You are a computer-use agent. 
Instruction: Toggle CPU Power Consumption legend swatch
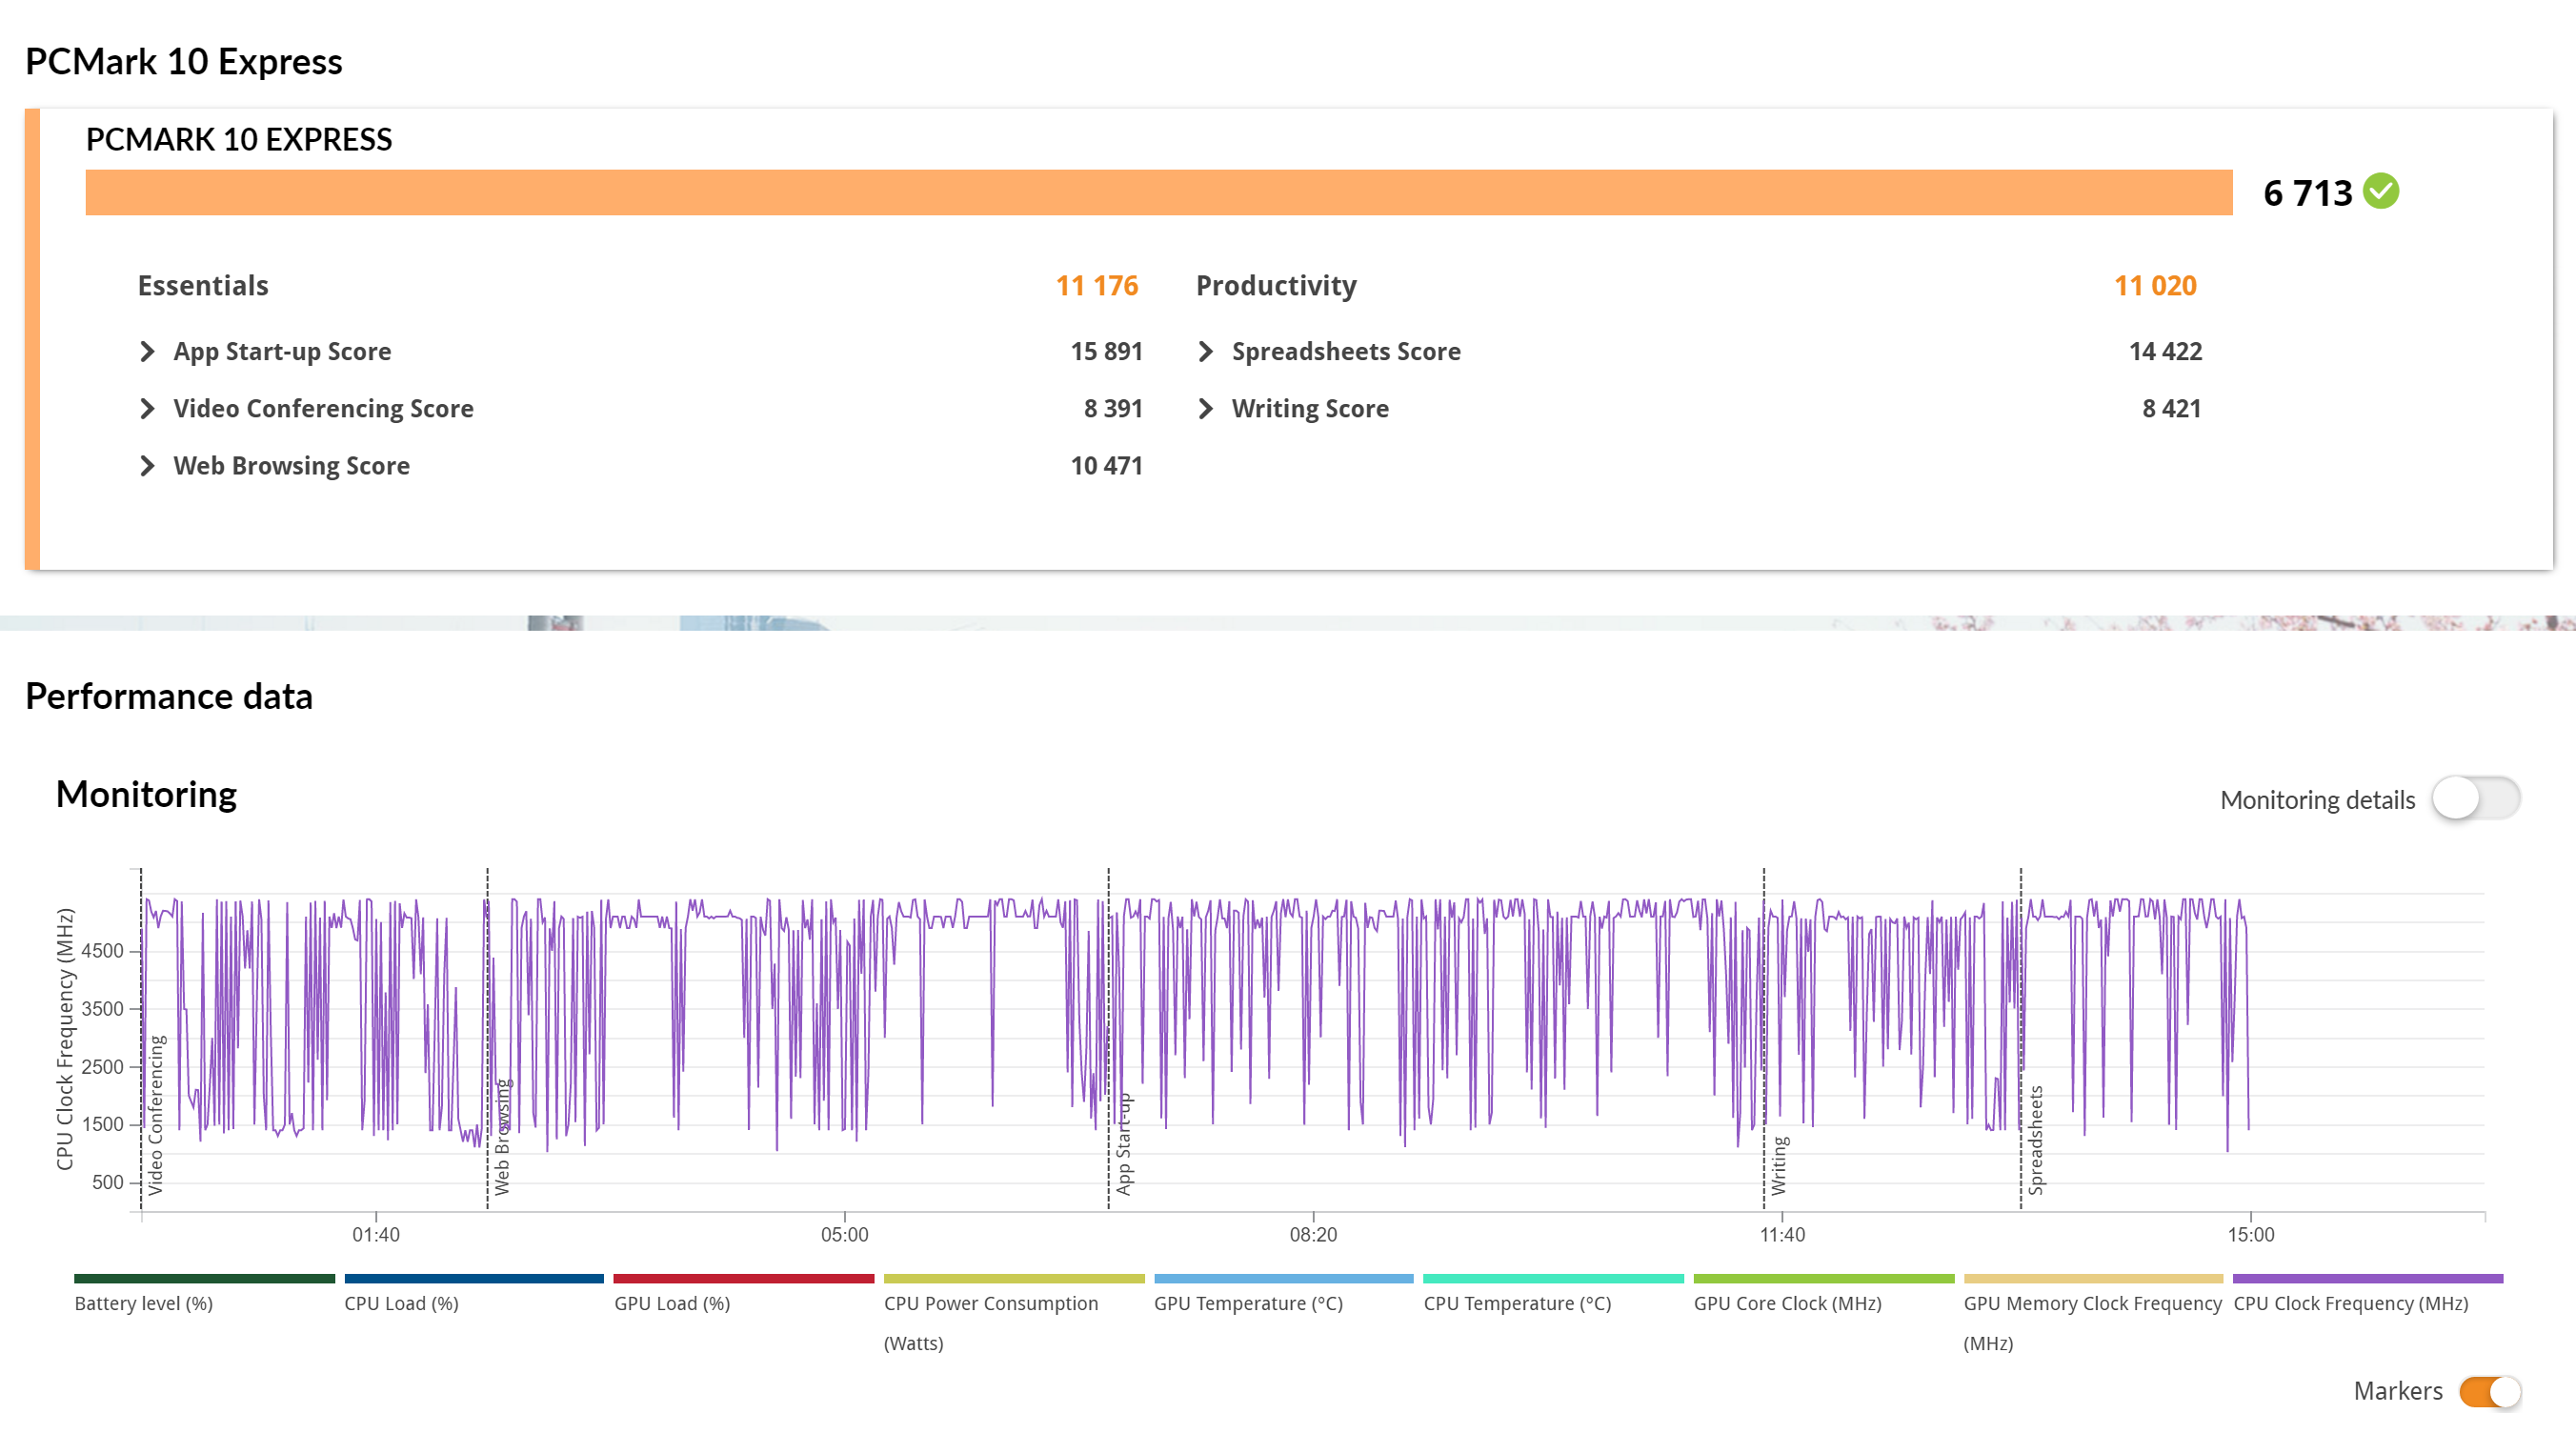[1014, 1278]
